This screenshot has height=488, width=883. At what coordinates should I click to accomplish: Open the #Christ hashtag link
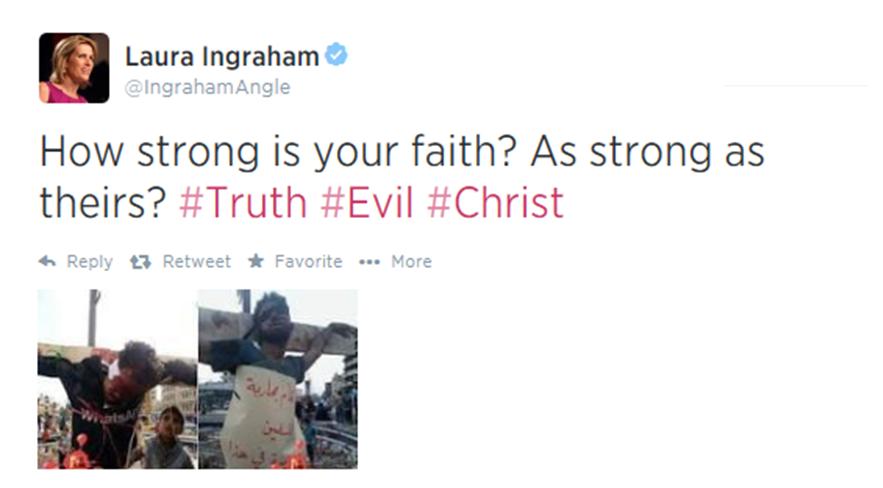(495, 203)
